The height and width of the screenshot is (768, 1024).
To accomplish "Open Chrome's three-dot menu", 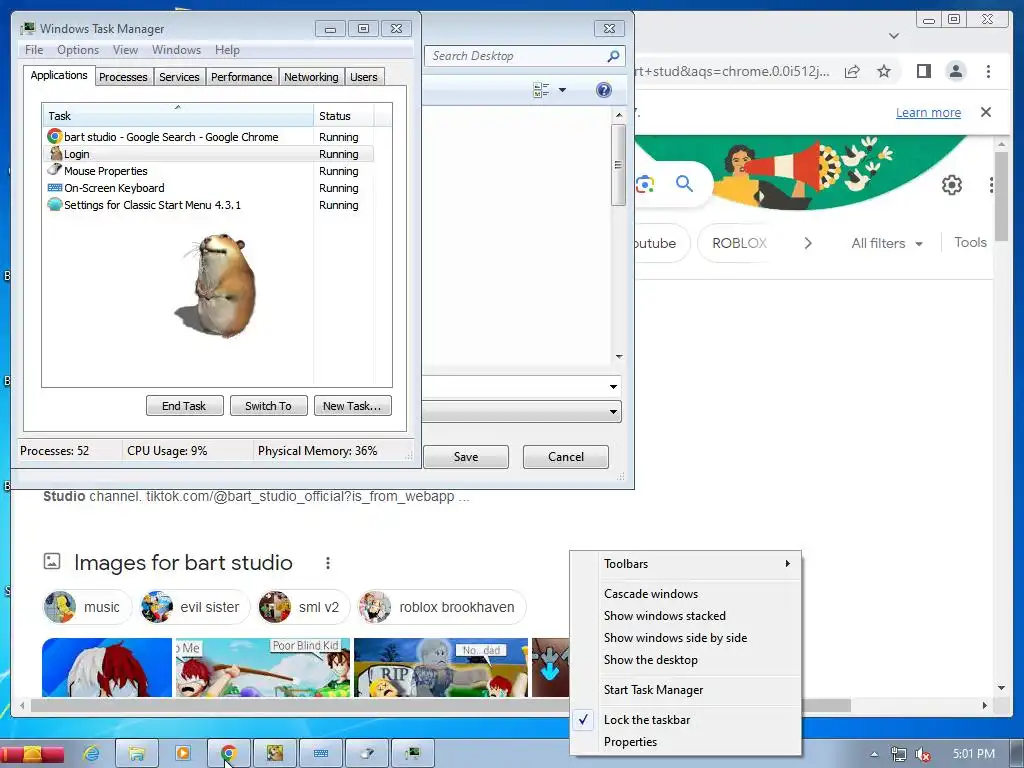I will coord(988,71).
